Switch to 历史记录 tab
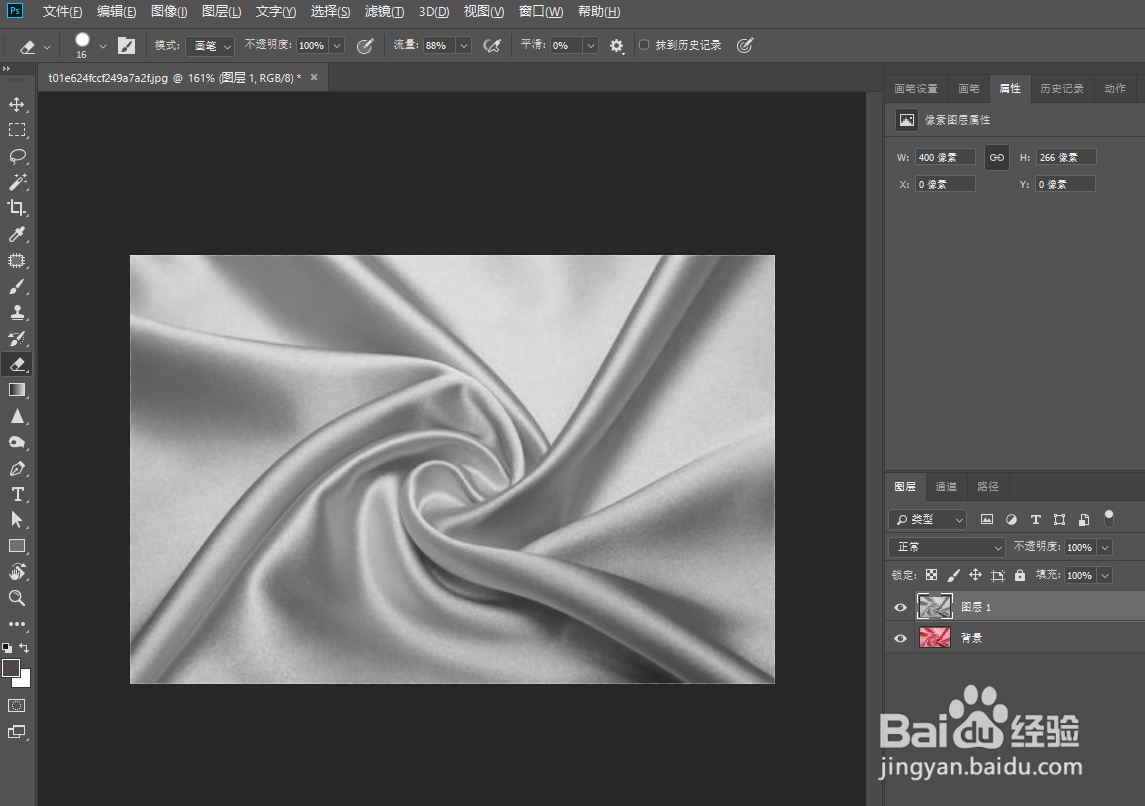Screen dimensions: 1145x806 1062,88
